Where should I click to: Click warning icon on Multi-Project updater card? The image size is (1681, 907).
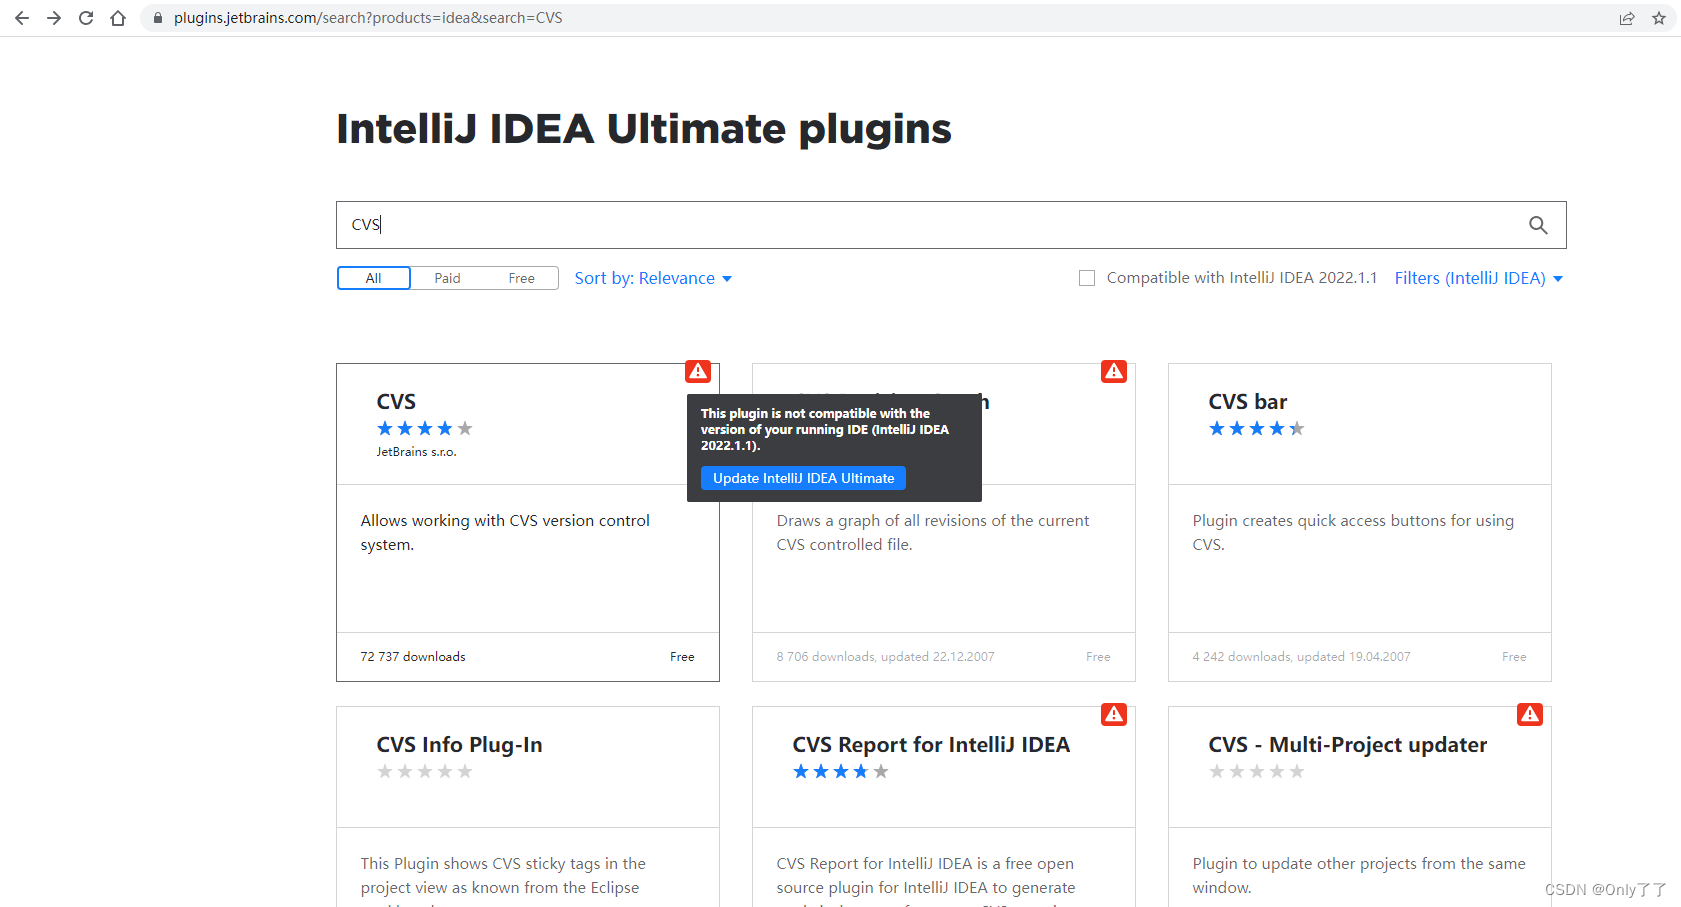pos(1530,714)
